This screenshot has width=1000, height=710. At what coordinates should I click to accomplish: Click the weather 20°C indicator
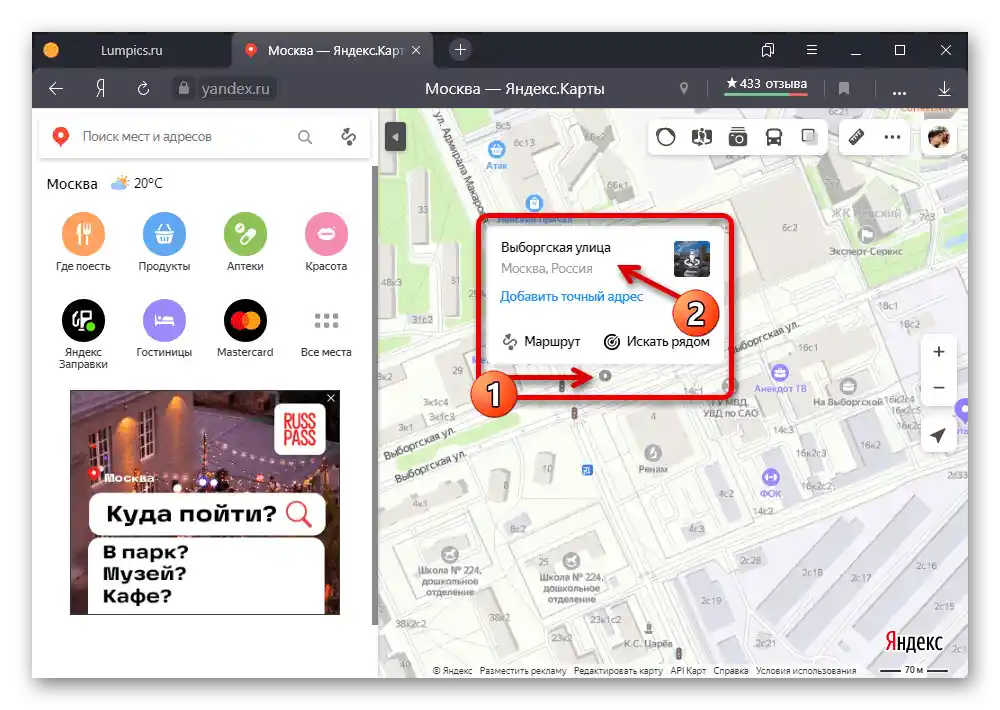click(137, 184)
